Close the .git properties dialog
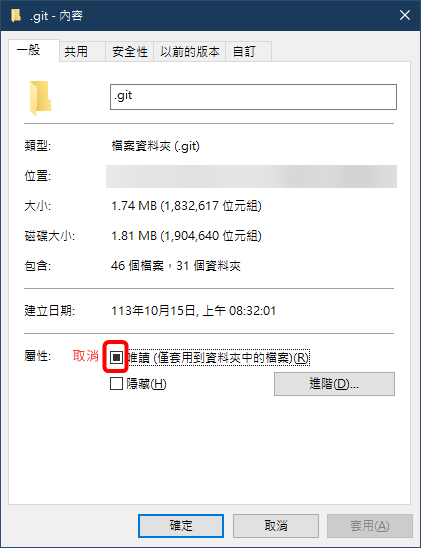The width and height of the screenshot is (421, 548). [405, 15]
